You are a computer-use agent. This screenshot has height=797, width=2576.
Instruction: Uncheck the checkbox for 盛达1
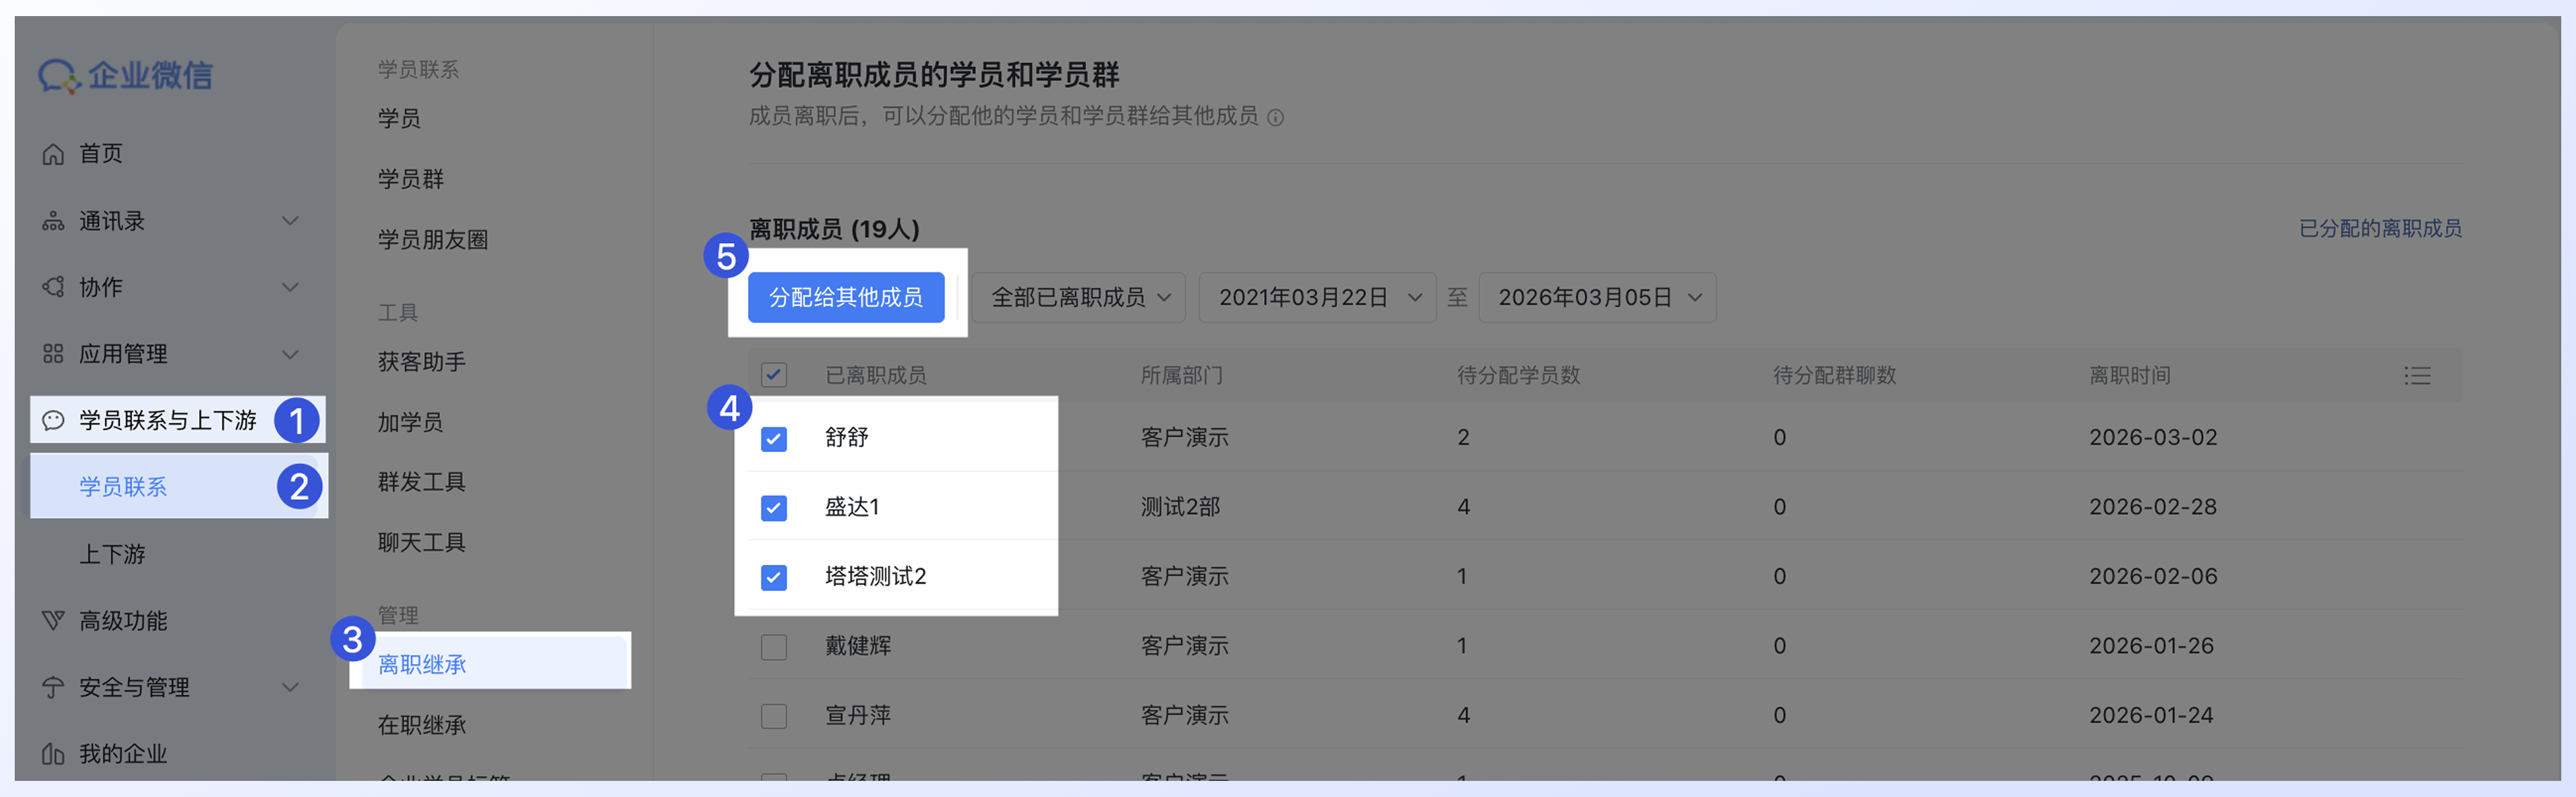tap(773, 508)
